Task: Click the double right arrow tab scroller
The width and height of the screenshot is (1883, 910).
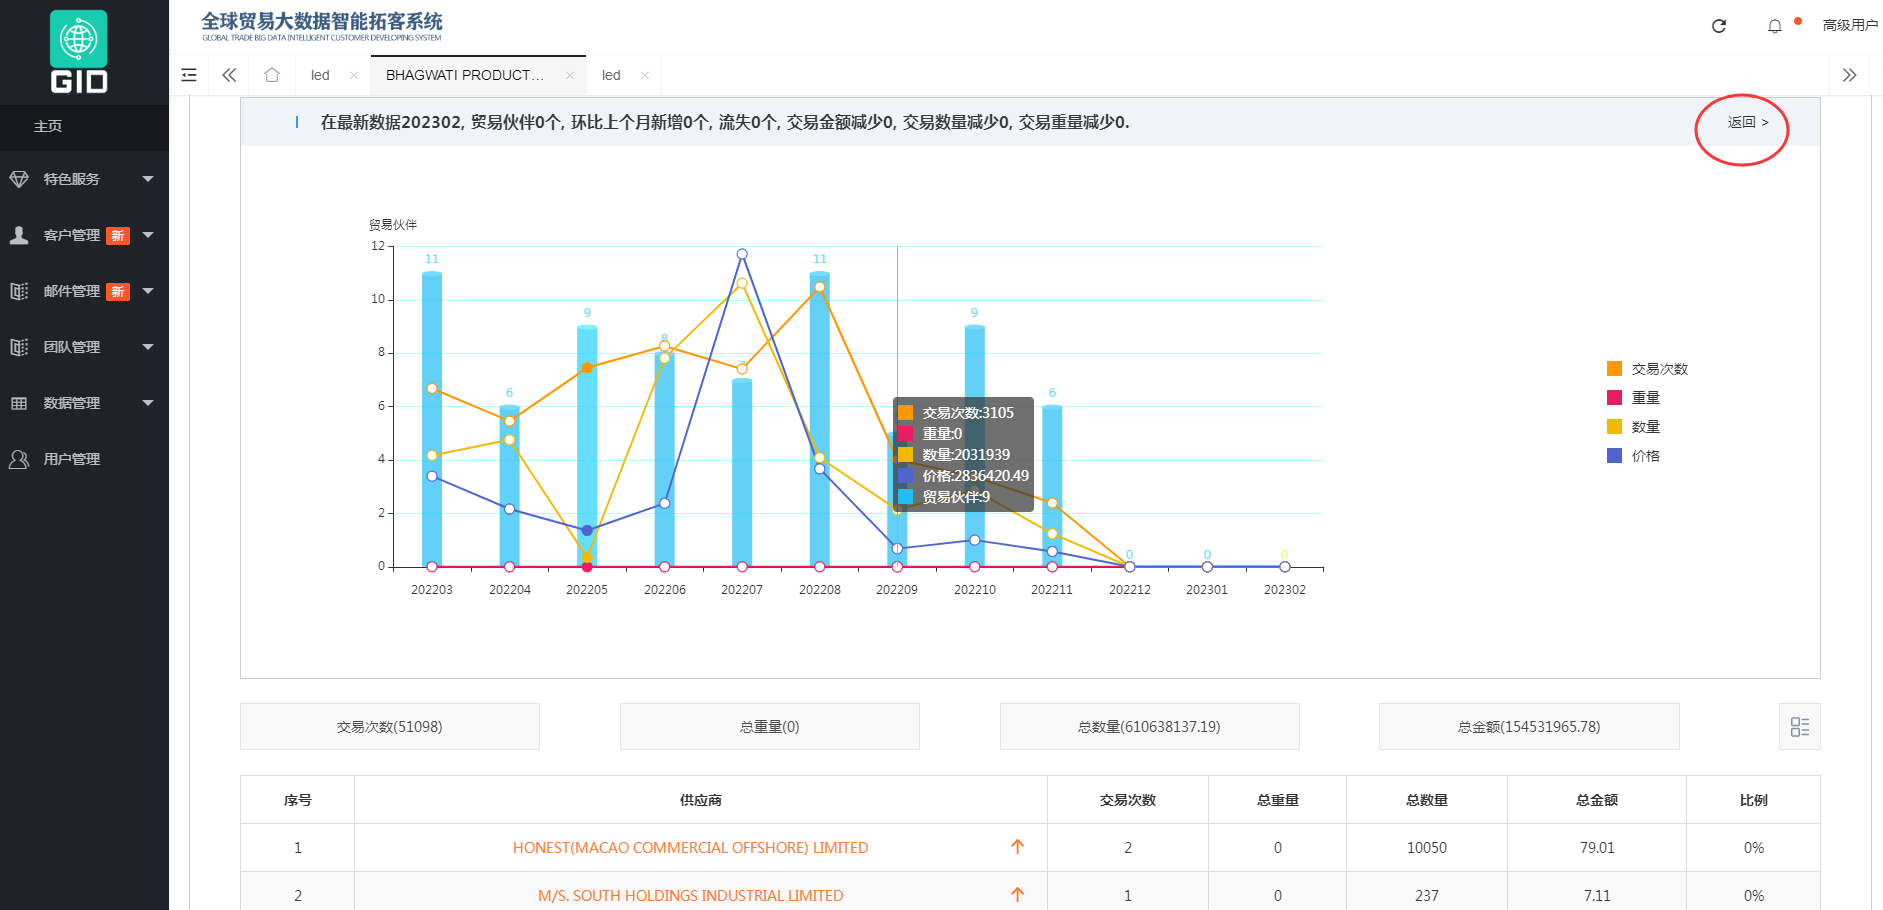Action: 1850,75
